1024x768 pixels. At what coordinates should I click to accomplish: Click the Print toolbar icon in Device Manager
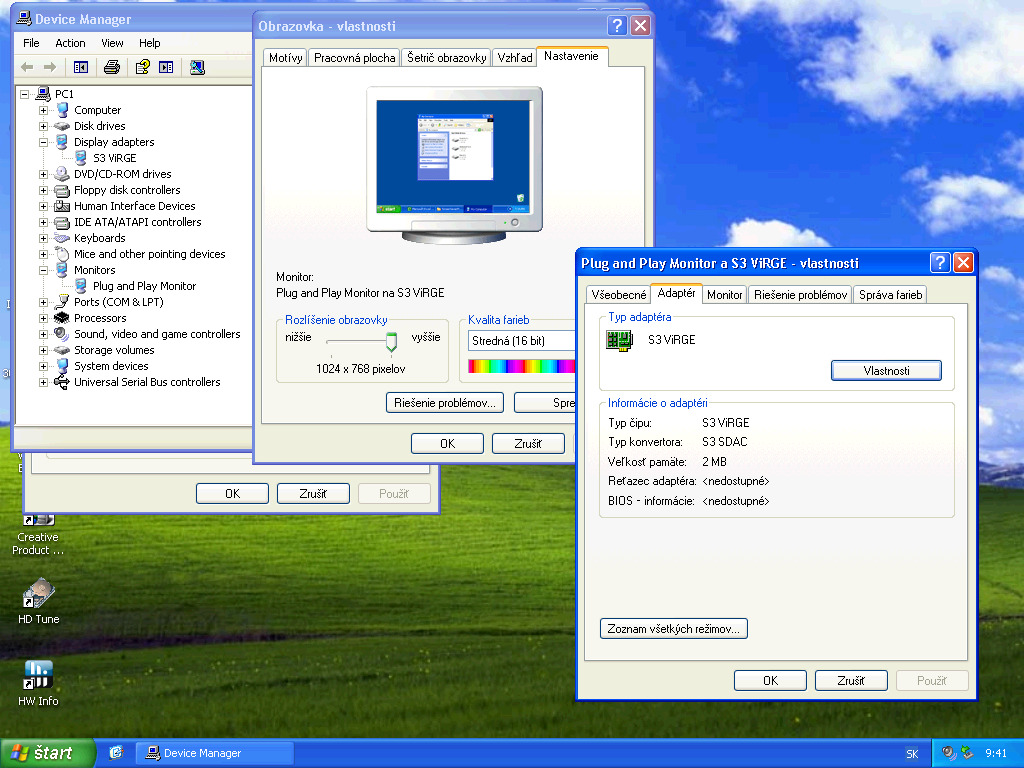coord(112,67)
